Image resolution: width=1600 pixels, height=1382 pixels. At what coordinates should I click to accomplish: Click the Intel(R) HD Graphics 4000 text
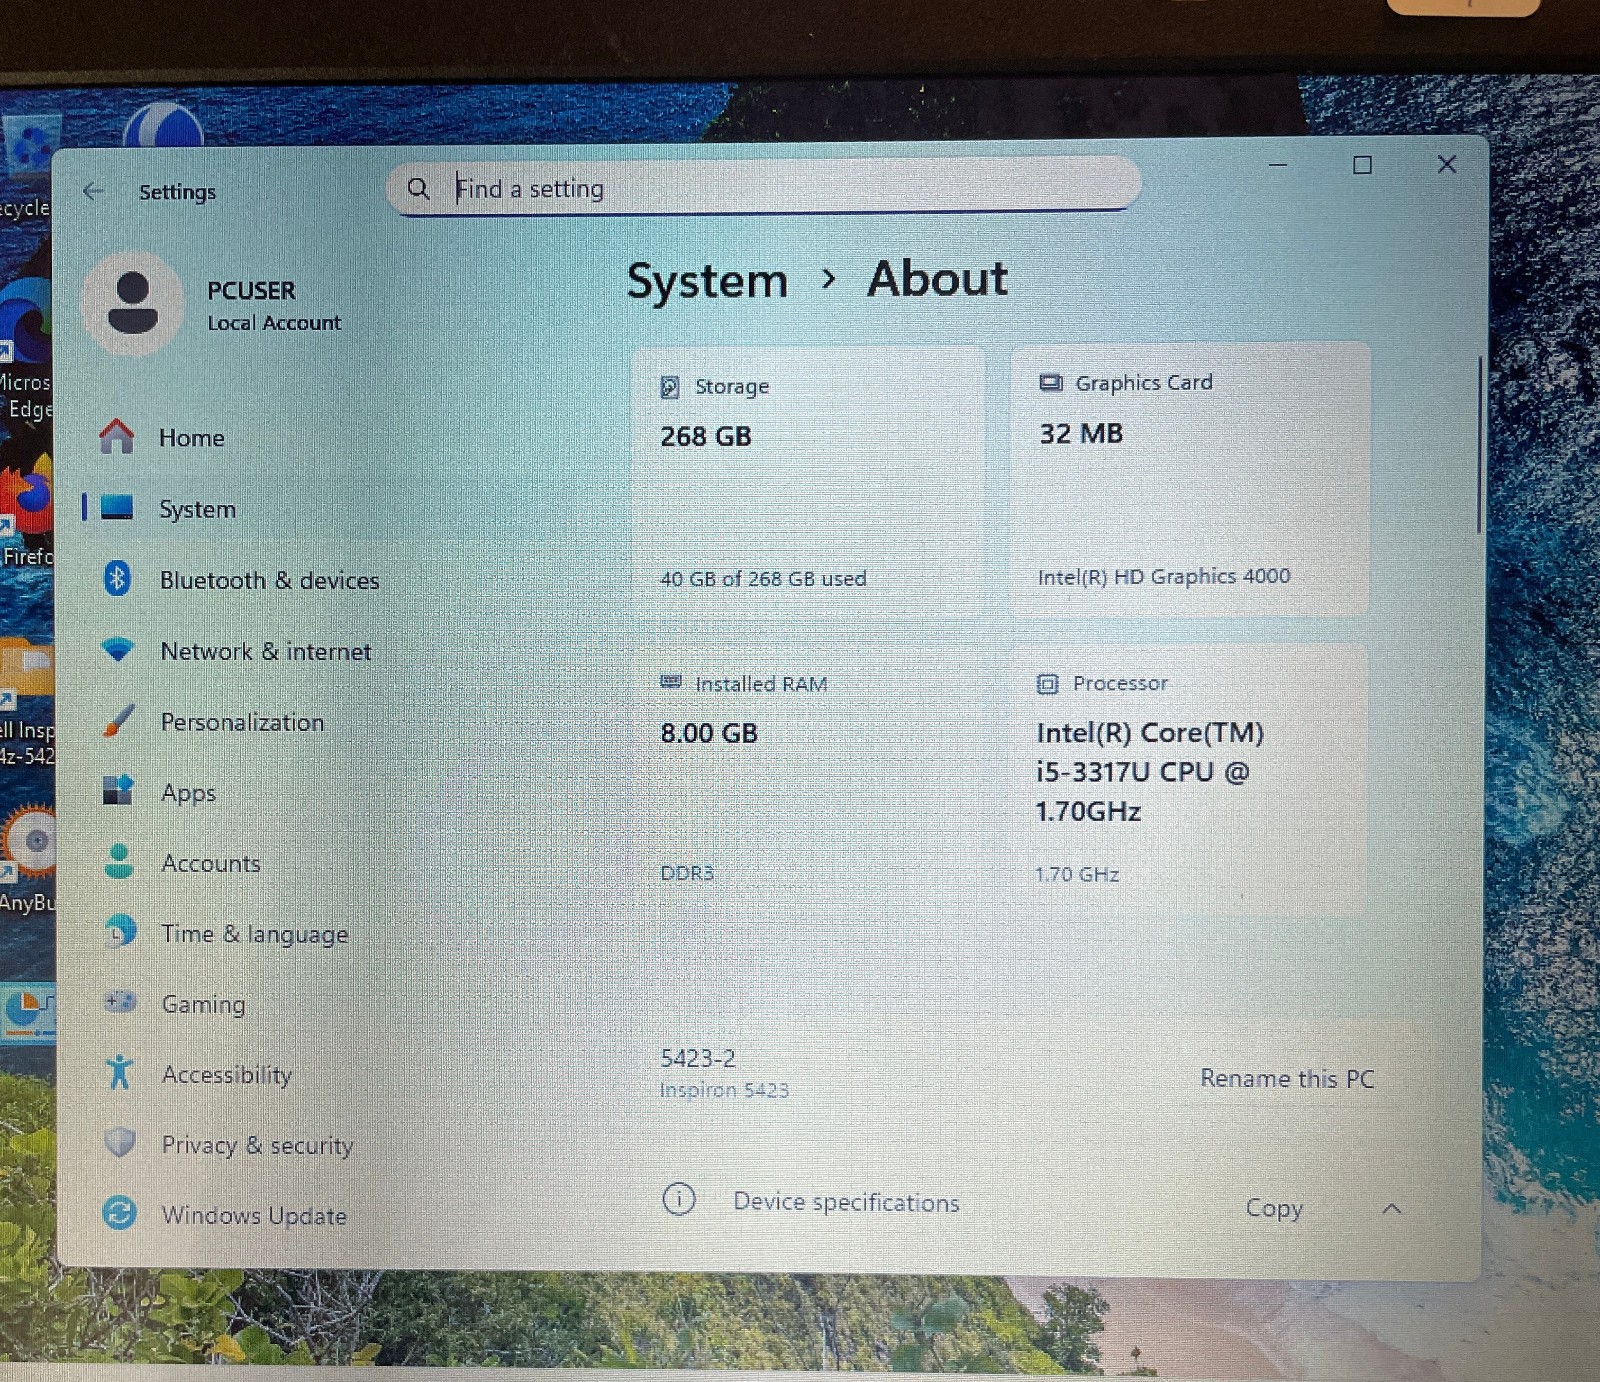(1164, 576)
